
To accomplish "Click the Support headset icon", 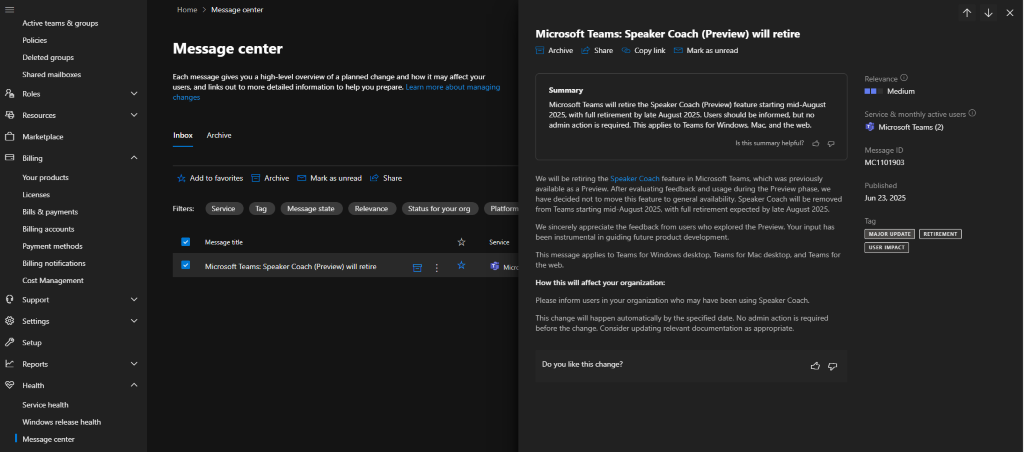I will tap(9, 300).
